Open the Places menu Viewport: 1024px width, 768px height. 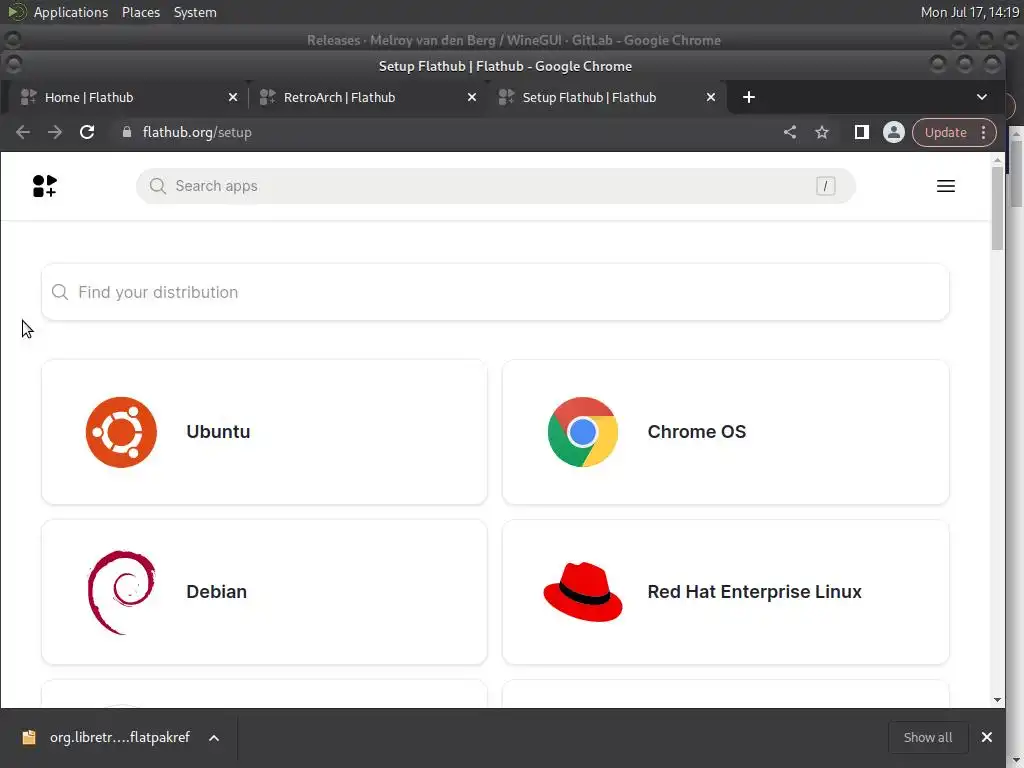[141, 12]
